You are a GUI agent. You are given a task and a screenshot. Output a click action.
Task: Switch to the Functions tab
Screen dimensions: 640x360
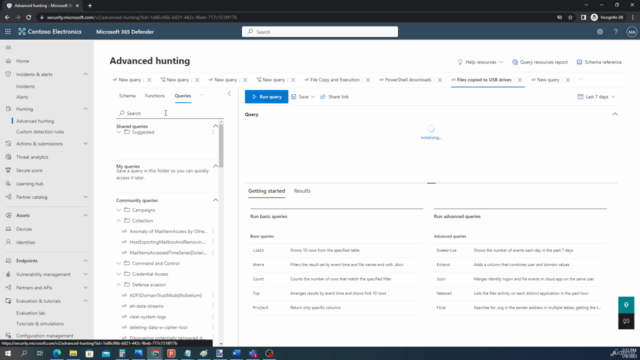pos(155,96)
